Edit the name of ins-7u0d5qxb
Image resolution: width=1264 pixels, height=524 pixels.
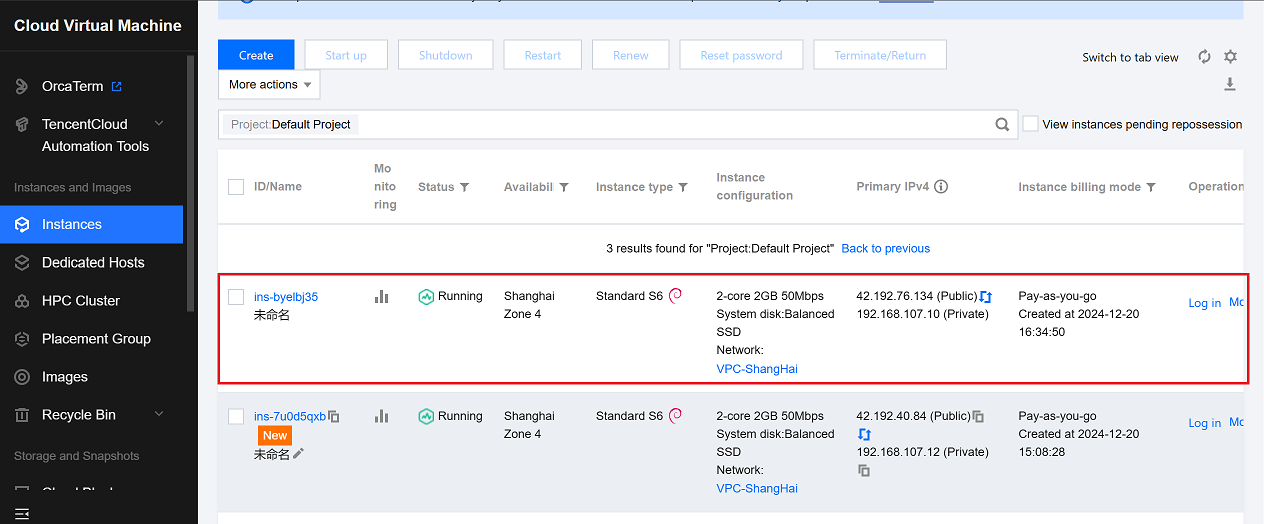click(298, 454)
